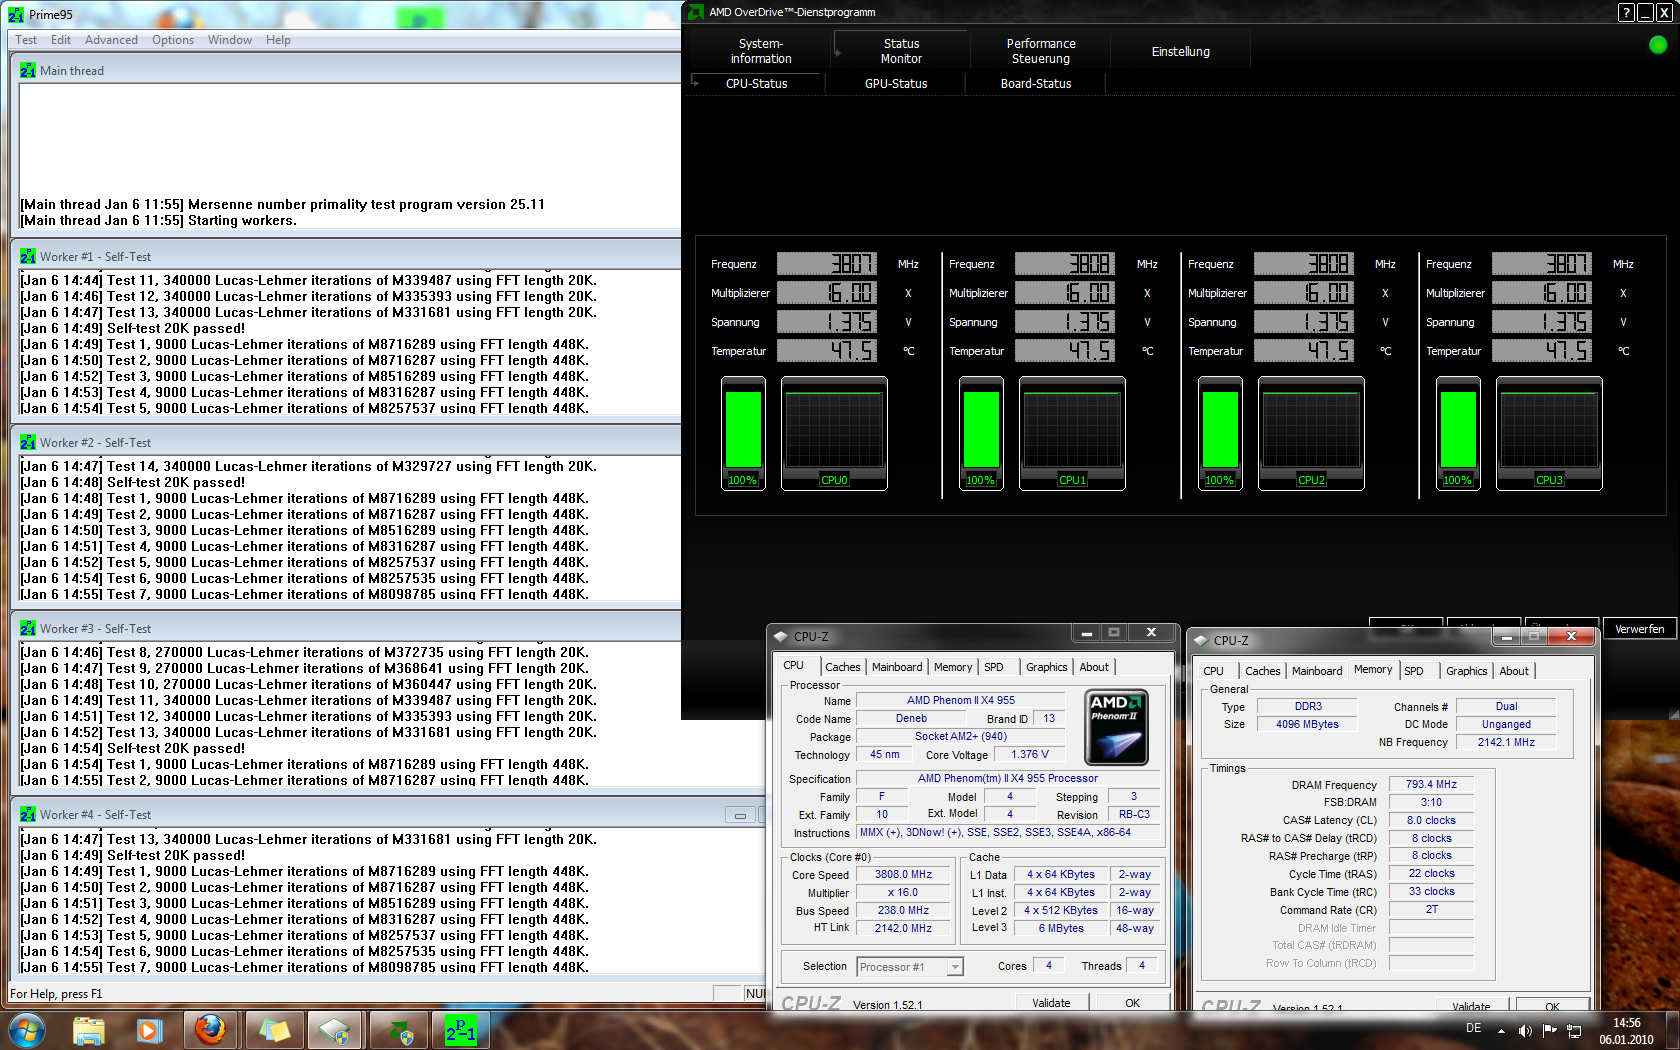Viewport: 1680px width, 1050px height.
Task: Minimize the Worker #4 Self-Test window
Action: (740, 815)
